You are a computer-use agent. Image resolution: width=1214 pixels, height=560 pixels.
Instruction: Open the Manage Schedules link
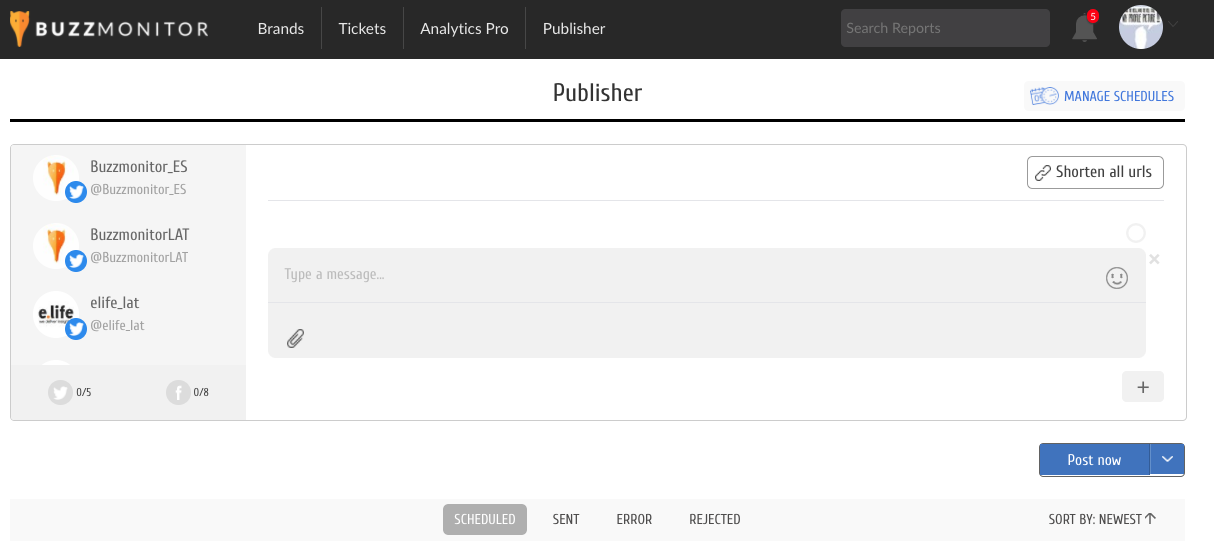(1104, 96)
